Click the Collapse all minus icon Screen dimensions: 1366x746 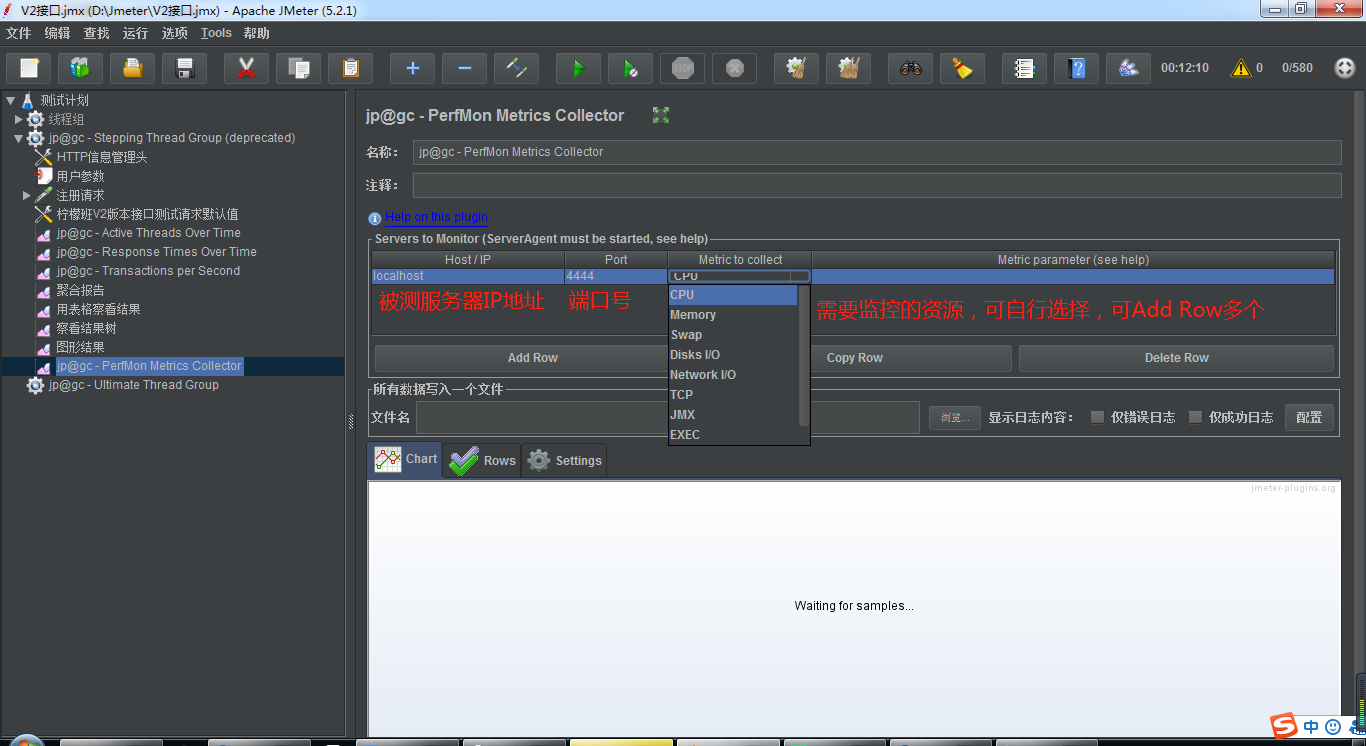tap(464, 68)
